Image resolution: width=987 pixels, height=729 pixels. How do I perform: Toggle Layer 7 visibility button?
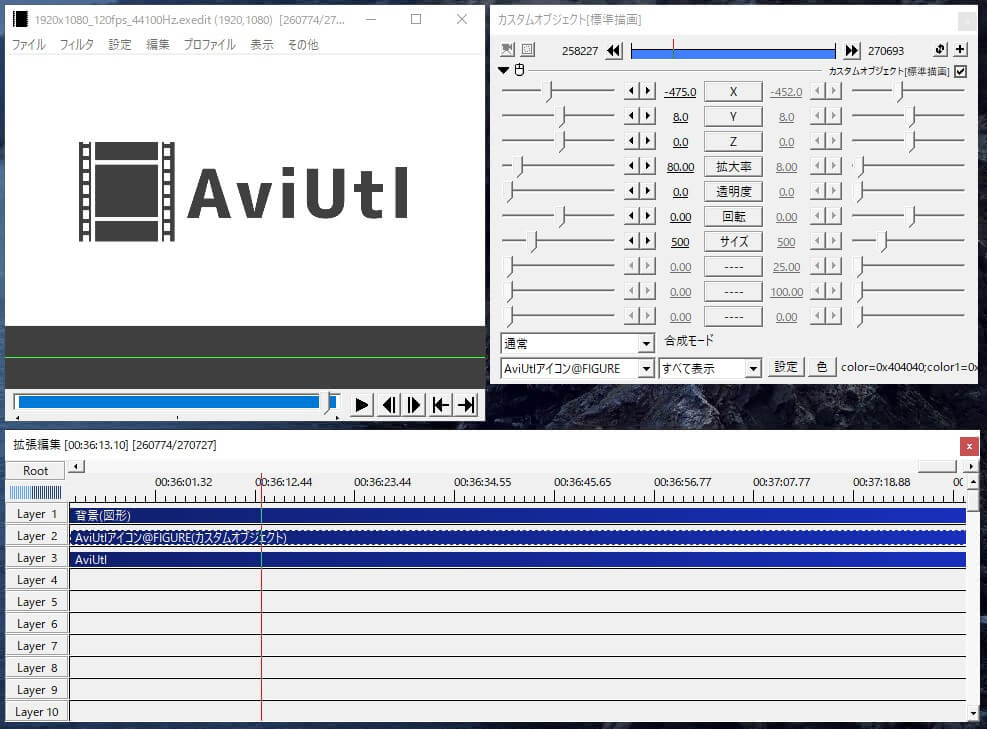coord(37,646)
